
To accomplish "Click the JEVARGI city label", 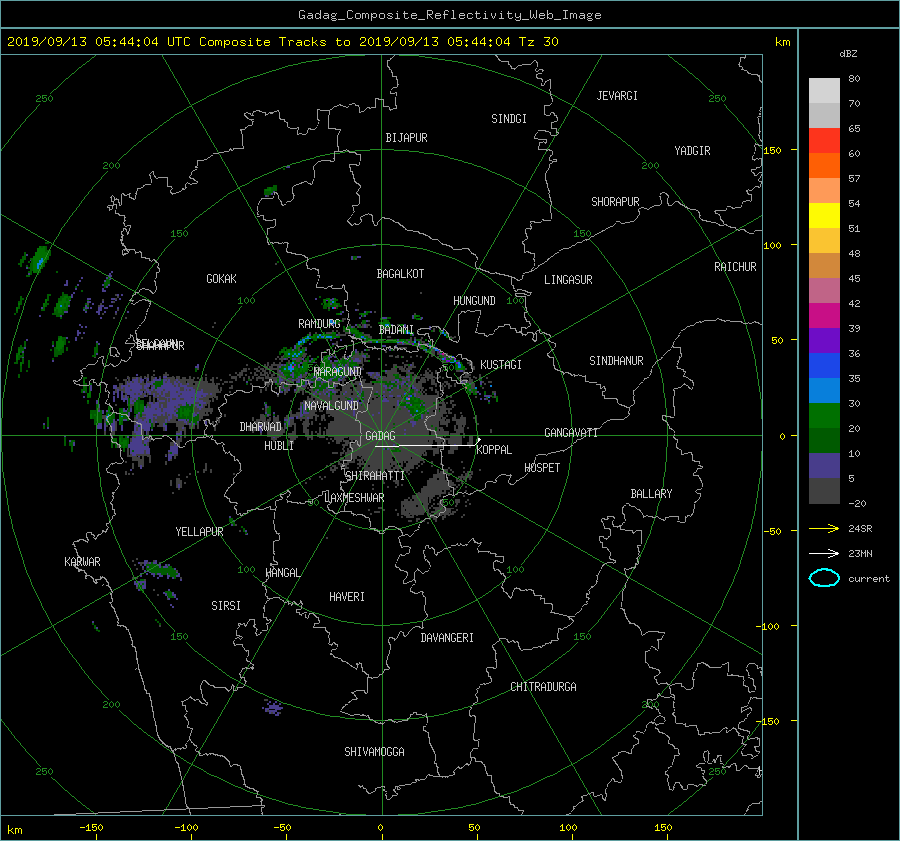I will (617, 96).
